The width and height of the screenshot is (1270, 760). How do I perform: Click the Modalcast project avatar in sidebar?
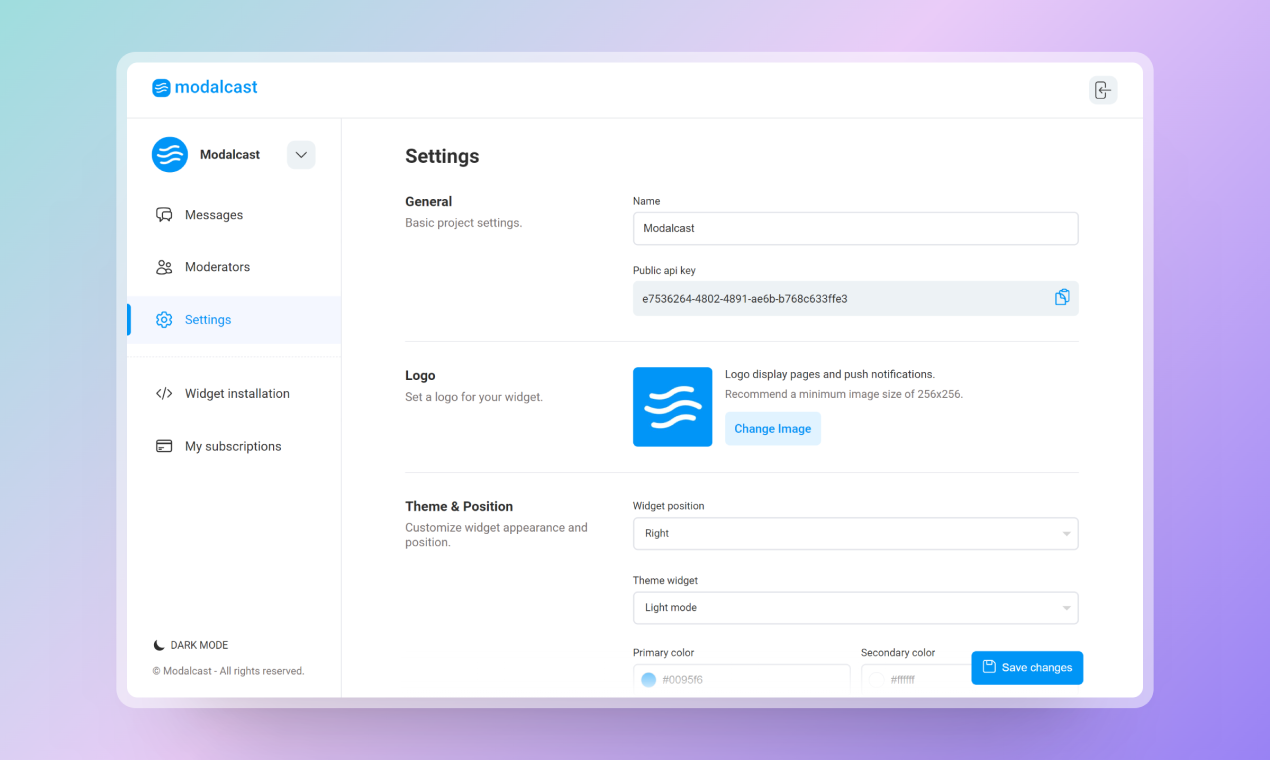(170, 155)
